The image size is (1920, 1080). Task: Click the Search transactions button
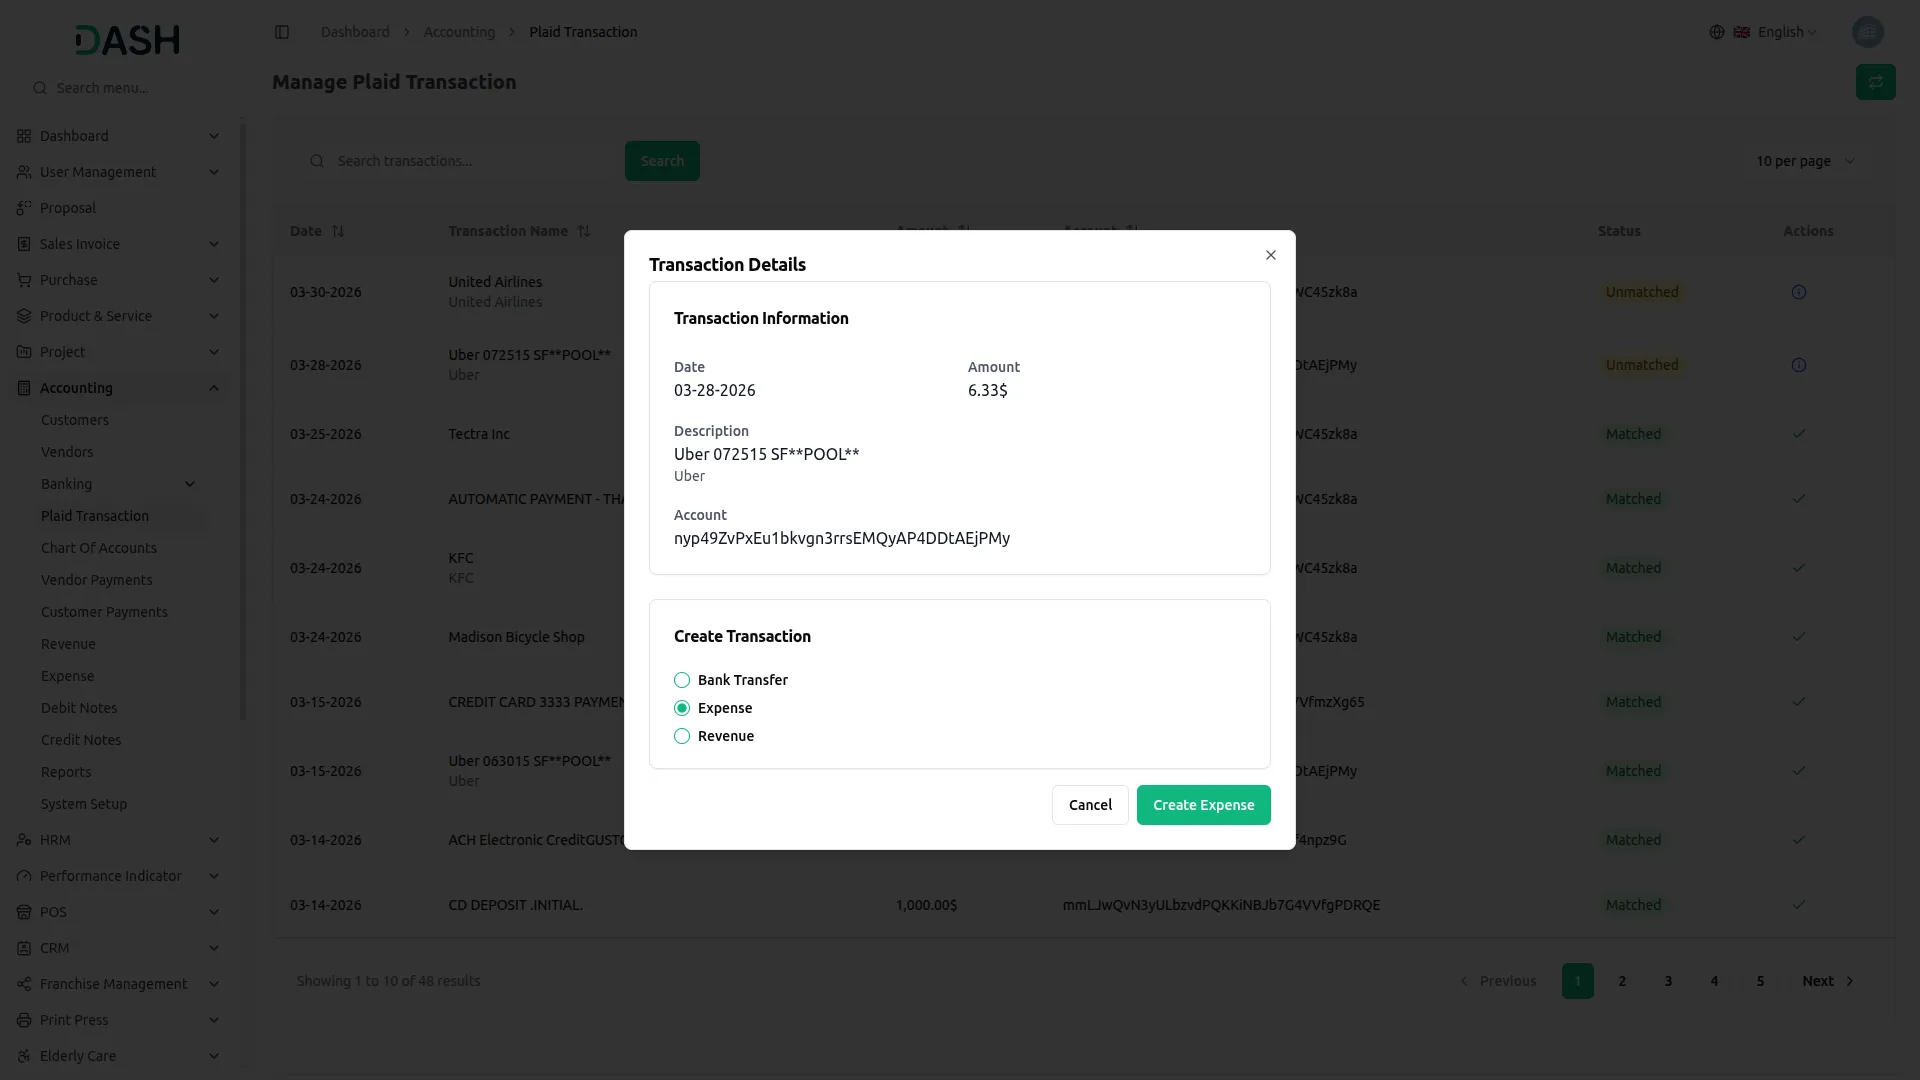662,161
